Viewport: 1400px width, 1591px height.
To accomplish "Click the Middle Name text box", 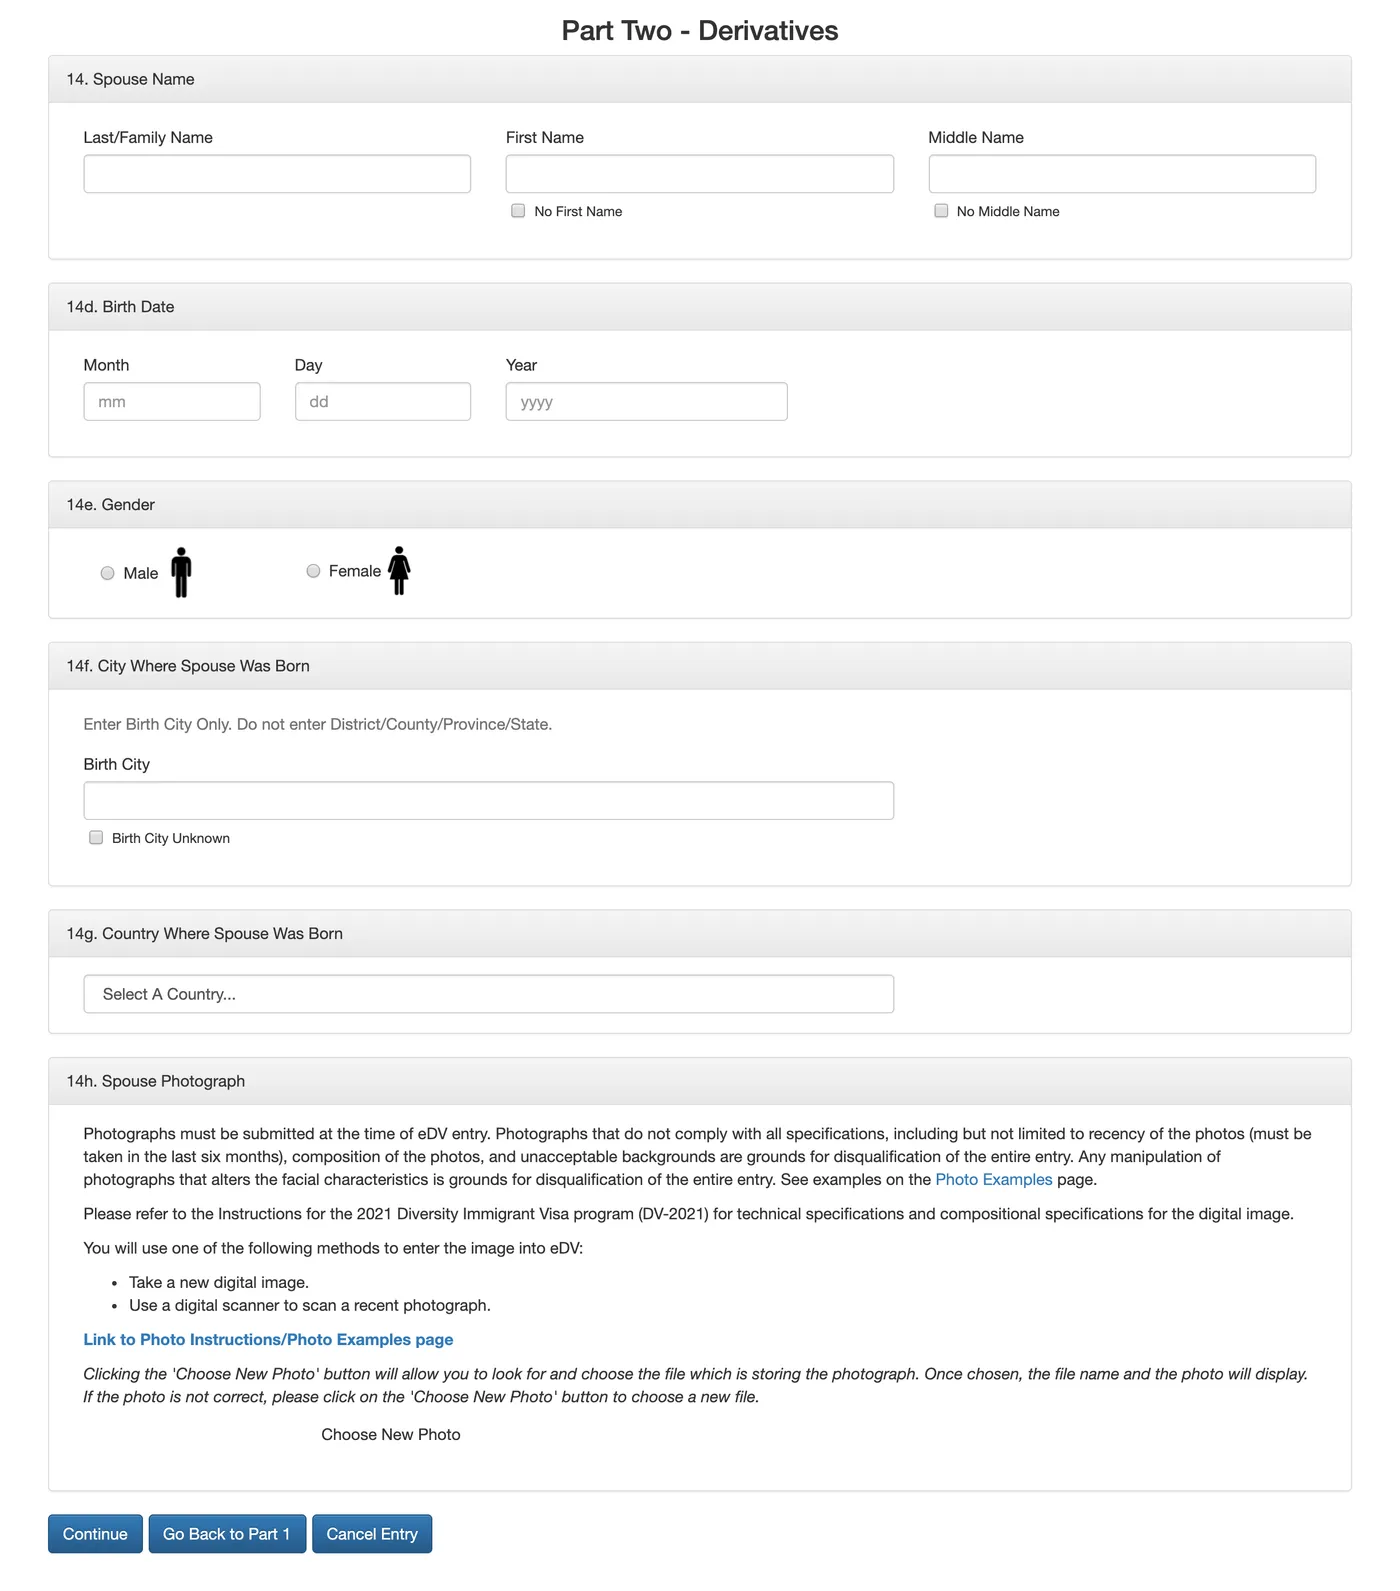I will tap(1121, 174).
